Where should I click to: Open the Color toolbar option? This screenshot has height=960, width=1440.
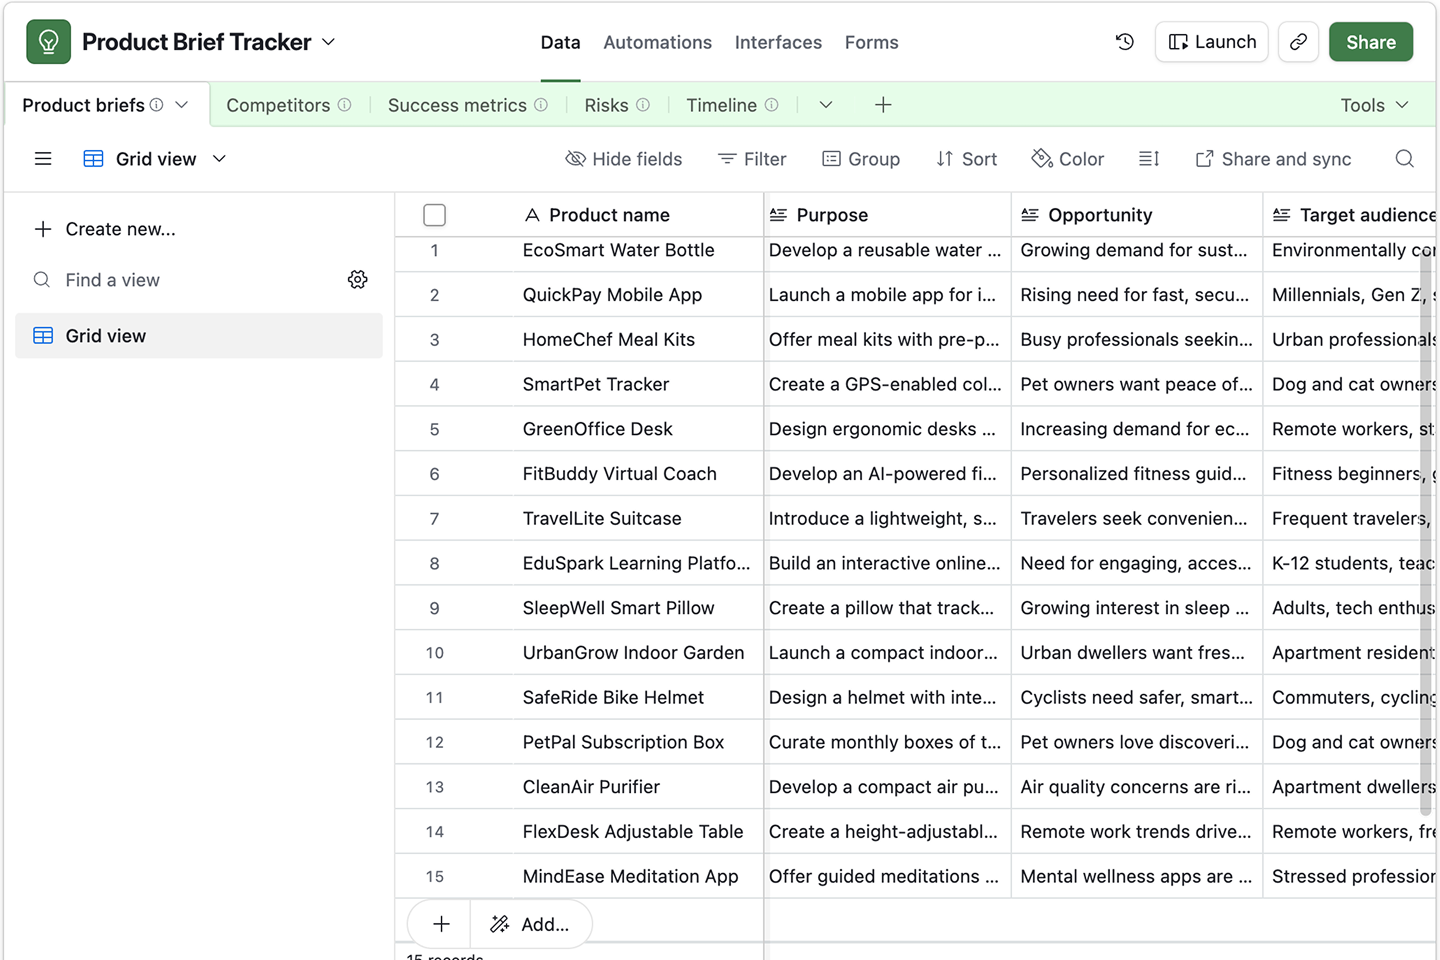coord(1068,159)
